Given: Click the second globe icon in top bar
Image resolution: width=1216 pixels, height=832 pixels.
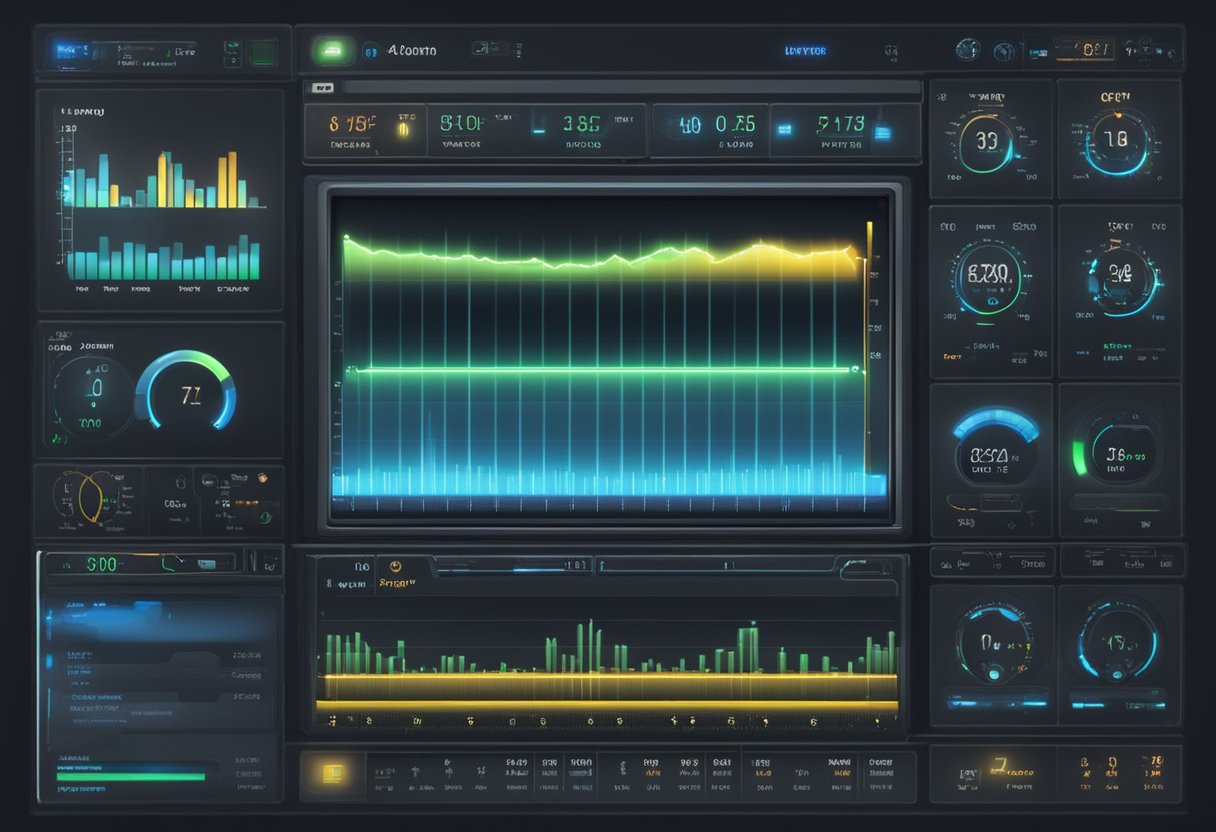Looking at the screenshot, I should (x=1003, y=50).
